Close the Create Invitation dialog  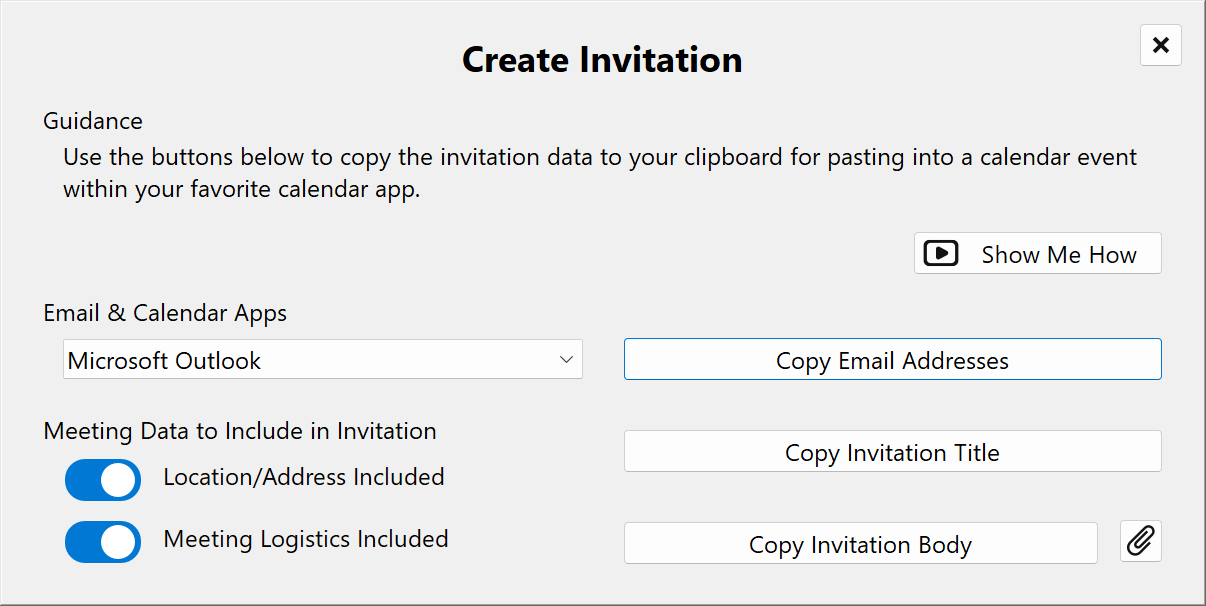1160,45
